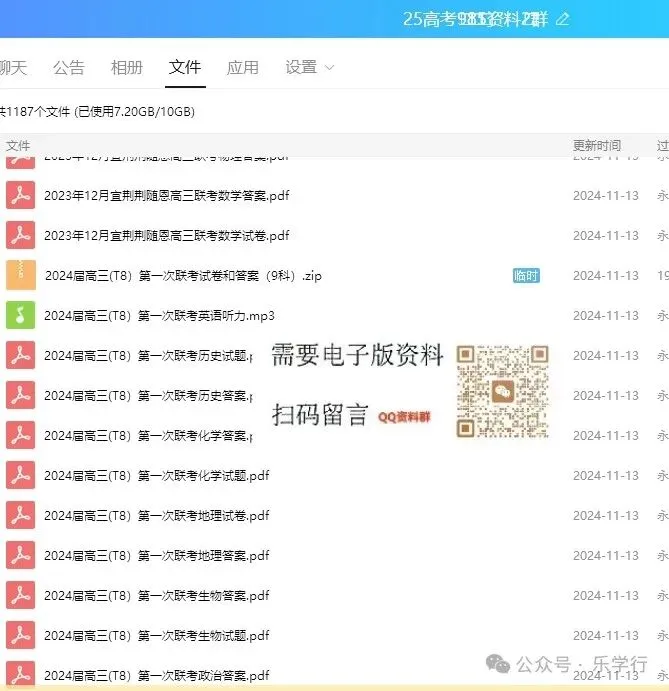669x691 pixels.
Task: Click PDF icon of 第一次联考地理答案
Action: 20,555
